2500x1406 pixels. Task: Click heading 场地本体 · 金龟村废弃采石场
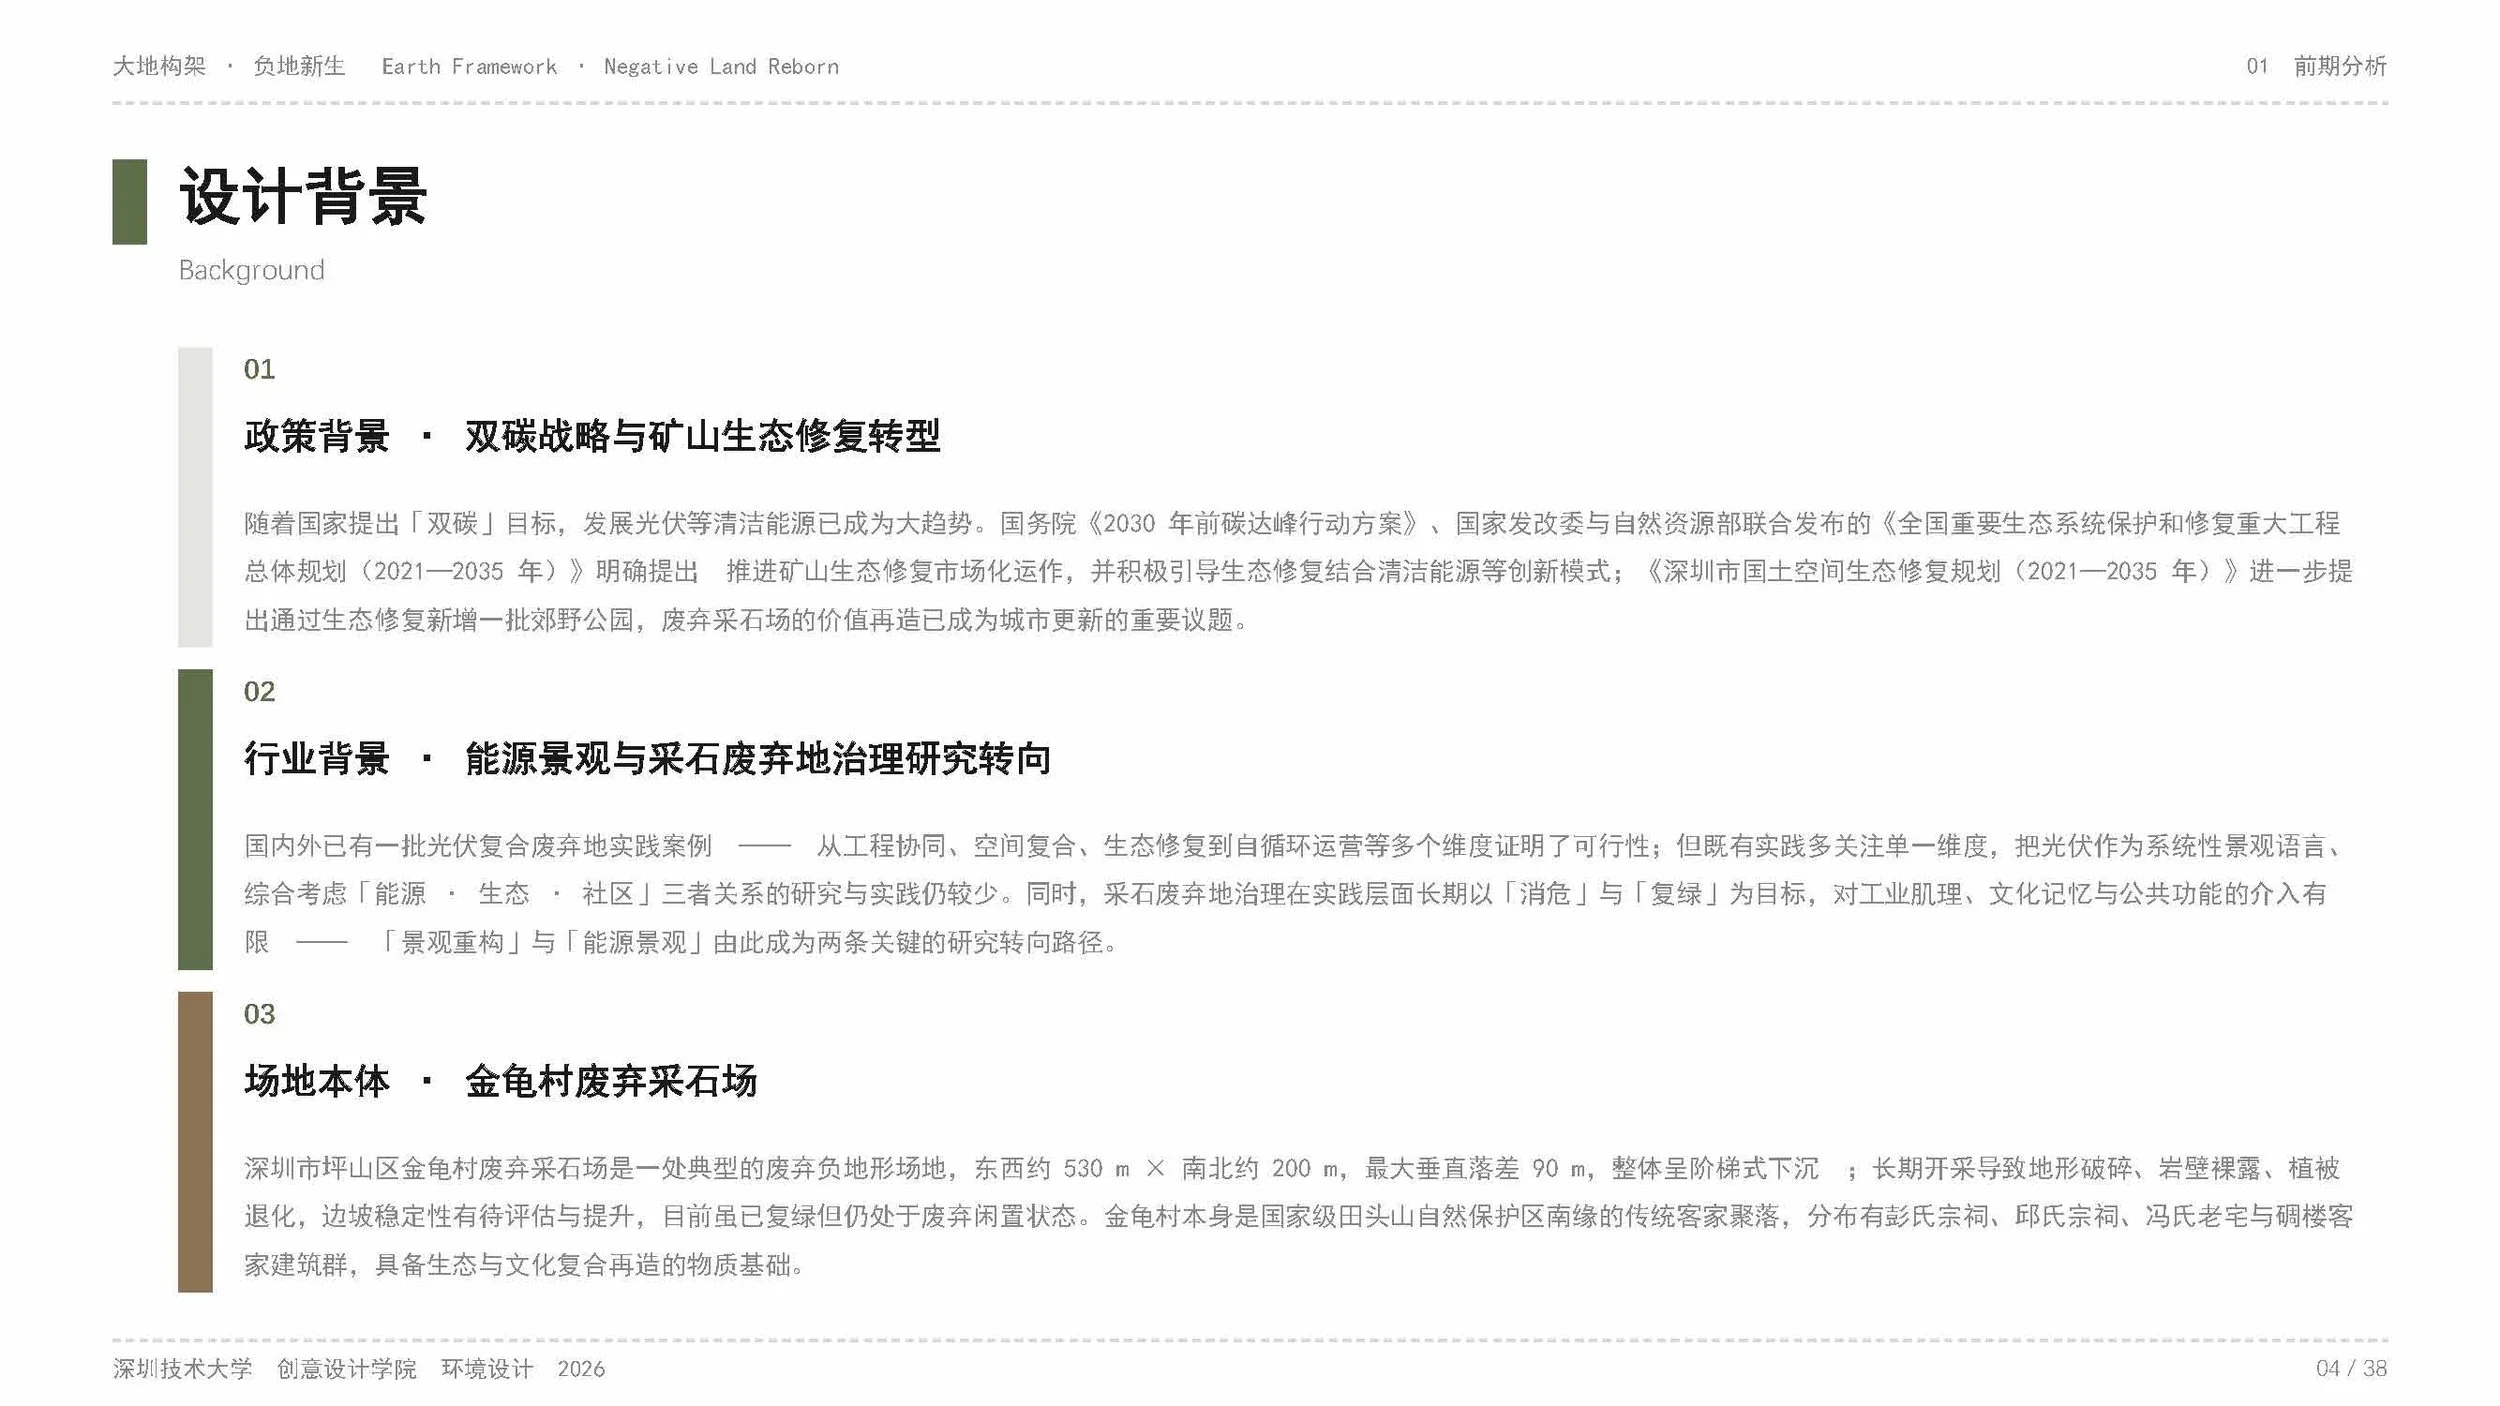pyautogui.click(x=500, y=1081)
